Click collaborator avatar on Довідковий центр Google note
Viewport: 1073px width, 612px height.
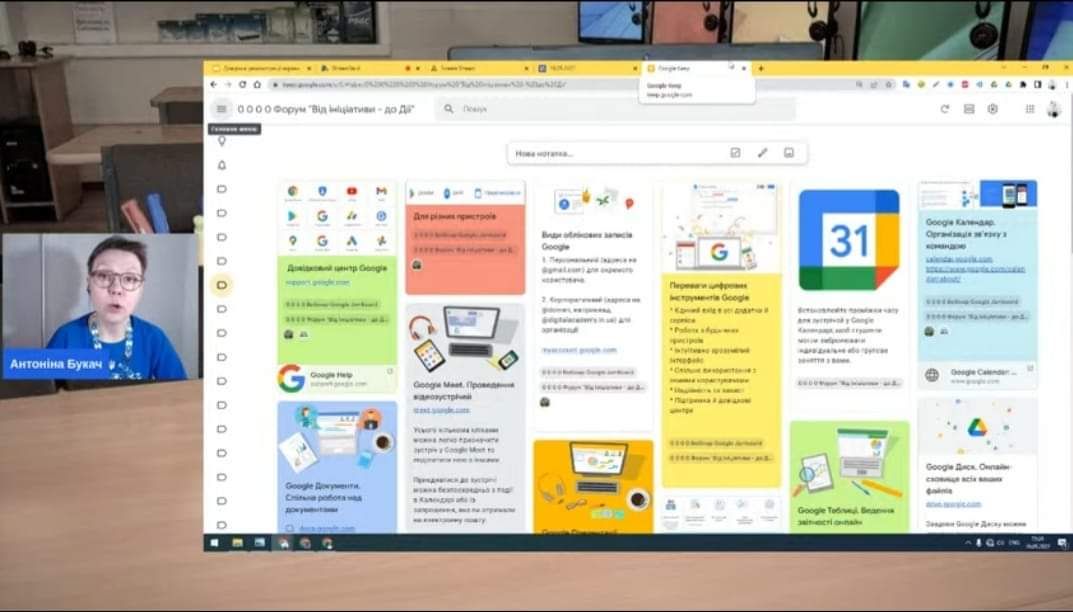(289, 334)
